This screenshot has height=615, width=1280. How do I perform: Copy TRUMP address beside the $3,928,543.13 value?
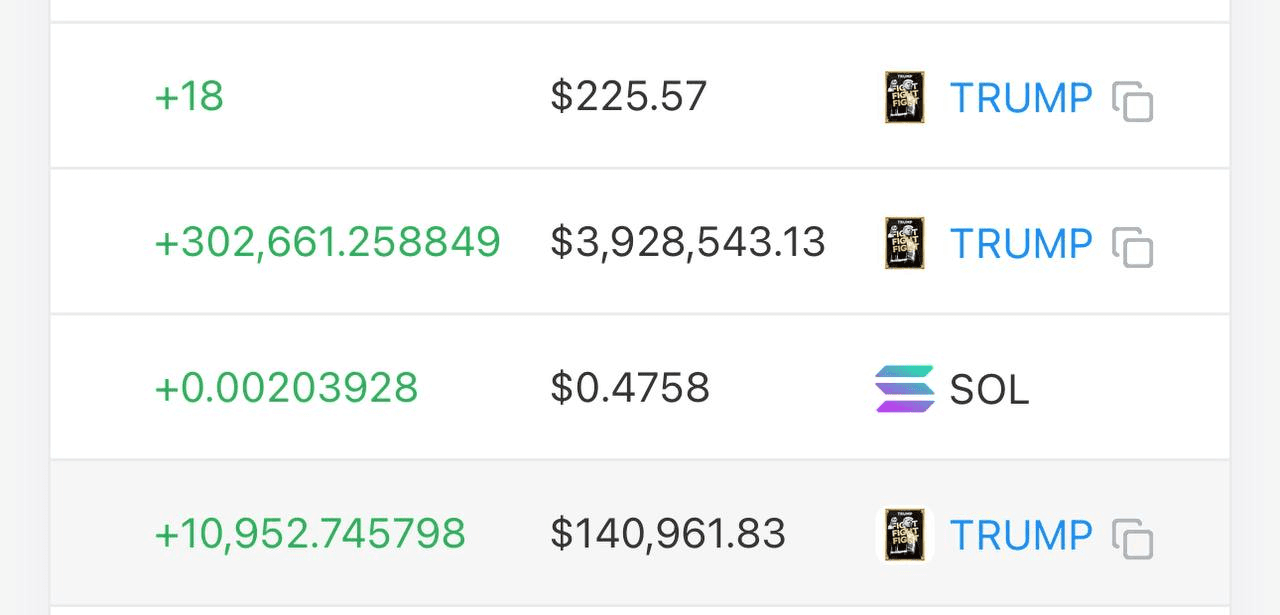pyautogui.click(x=1133, y=247)
